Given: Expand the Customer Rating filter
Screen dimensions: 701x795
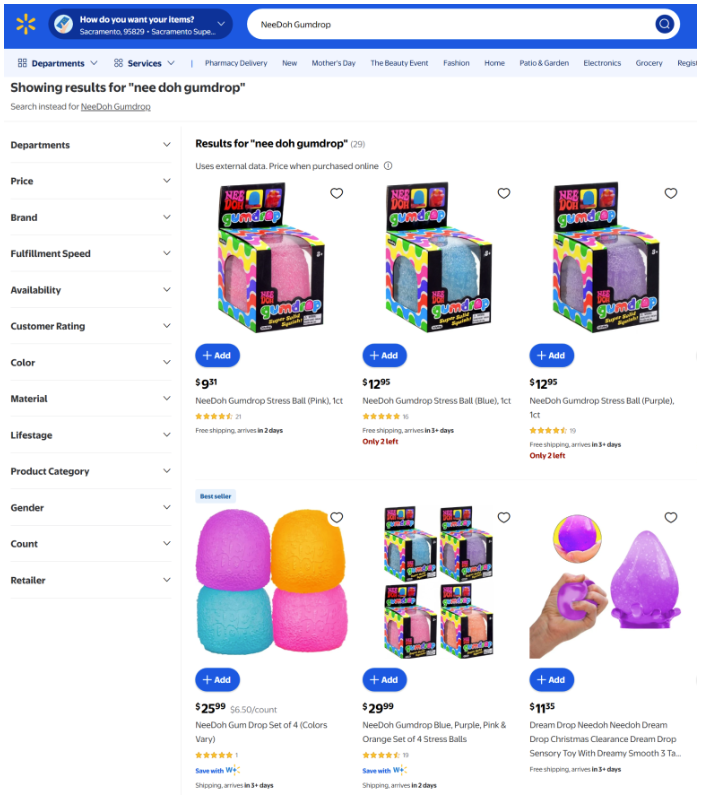Looking at the screenshot, I should (x=91, y=326).
